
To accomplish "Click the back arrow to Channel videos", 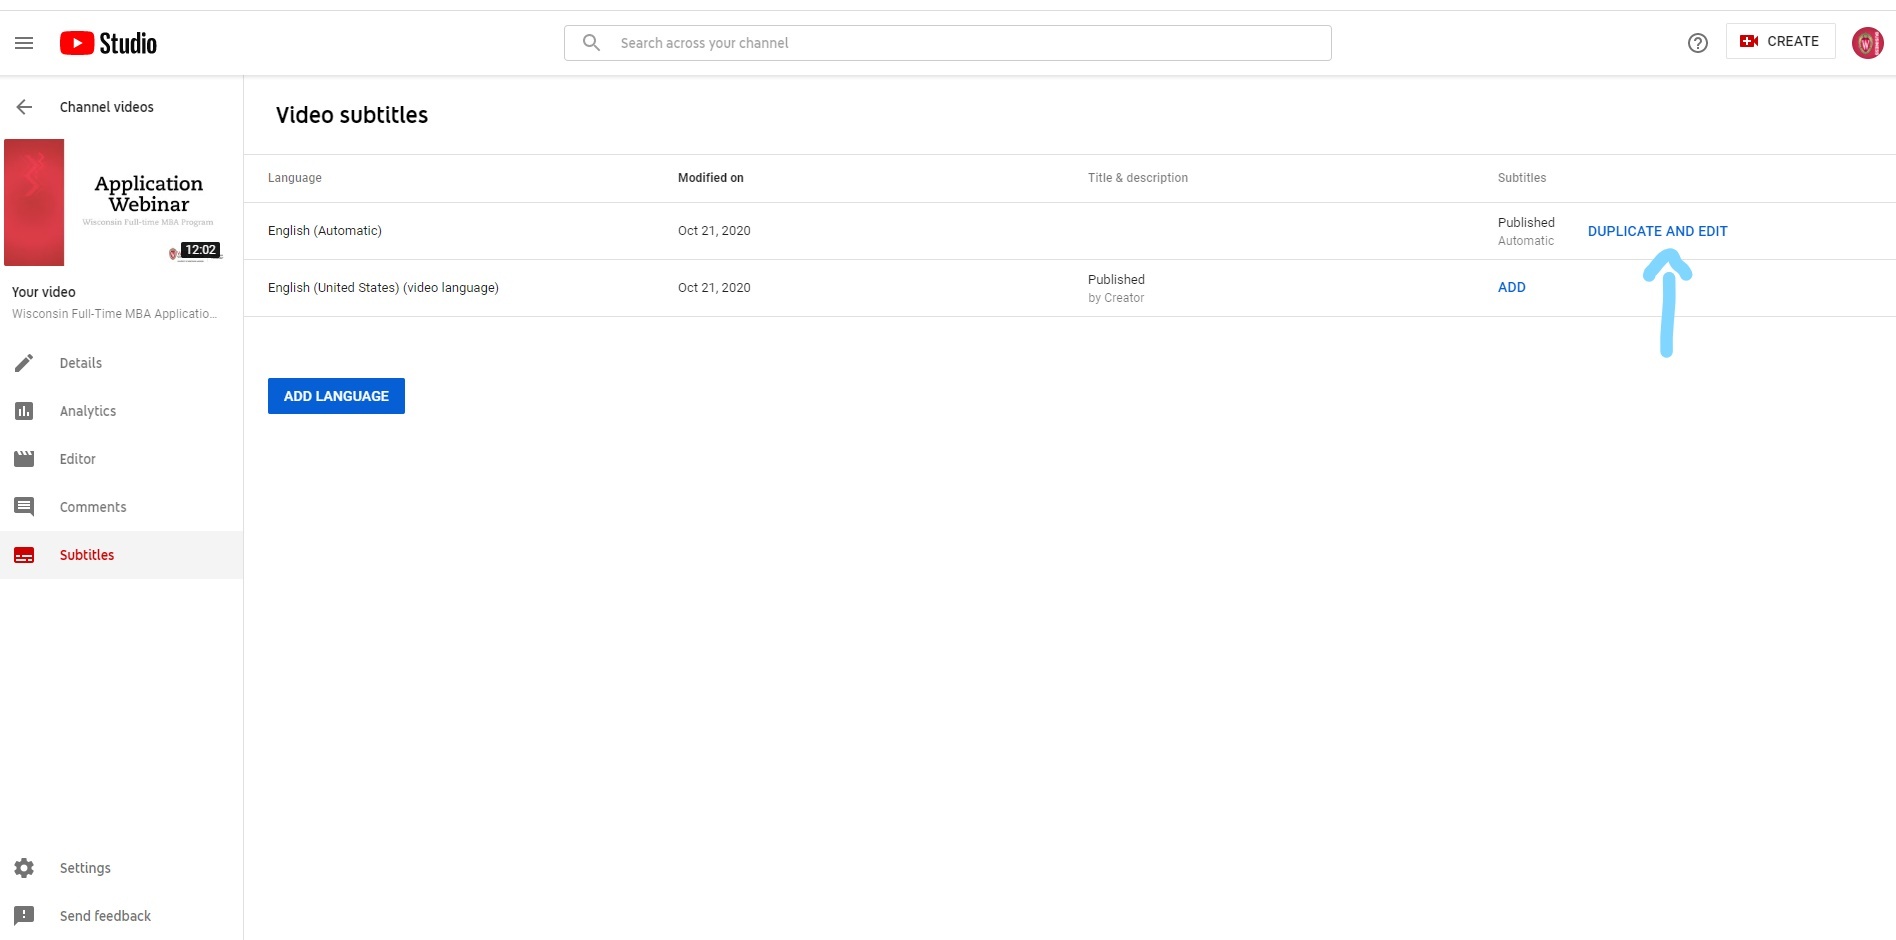I will click(24, 107).
